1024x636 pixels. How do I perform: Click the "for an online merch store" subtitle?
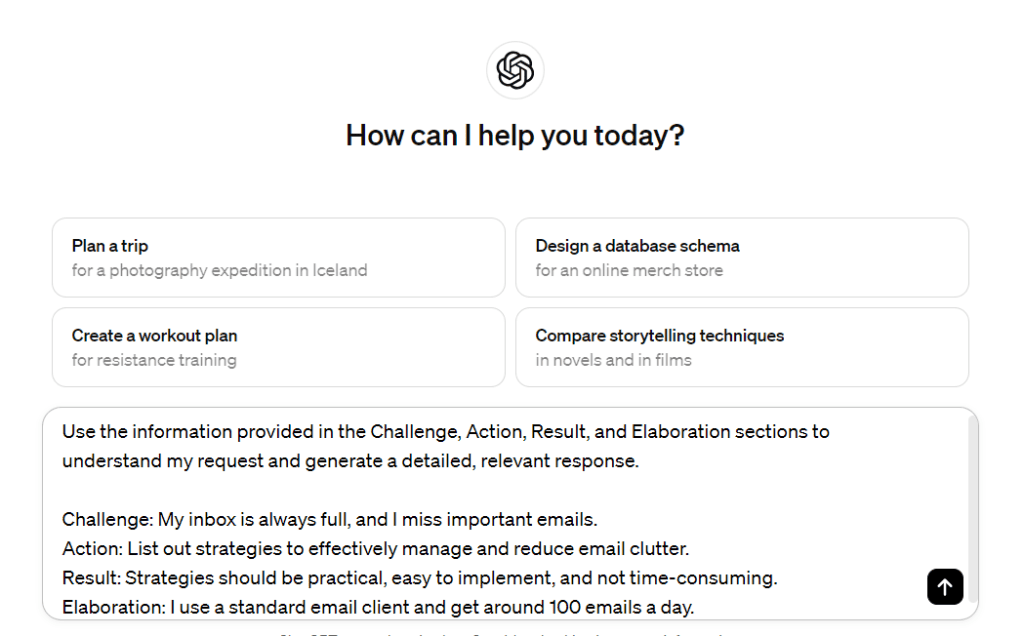628,270
